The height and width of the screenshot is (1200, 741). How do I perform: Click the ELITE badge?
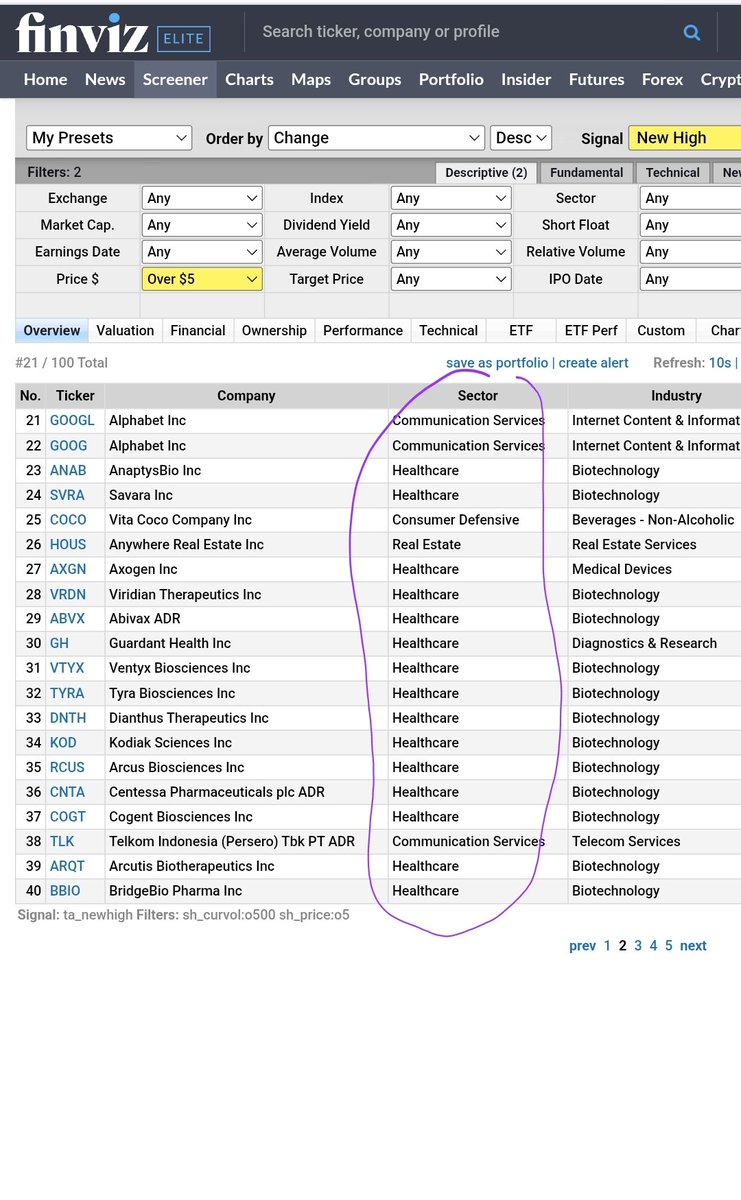pyautogui.click(x=183, y=39)
